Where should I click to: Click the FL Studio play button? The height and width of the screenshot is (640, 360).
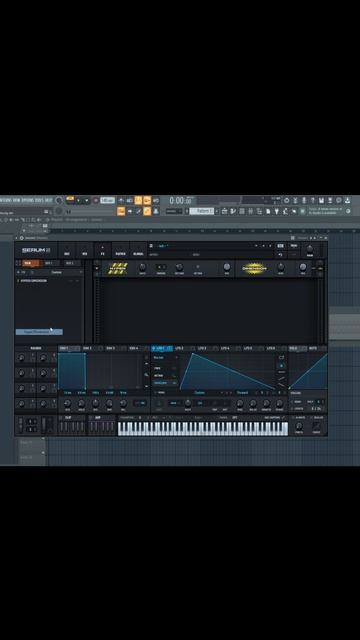[x=77, y=200]
